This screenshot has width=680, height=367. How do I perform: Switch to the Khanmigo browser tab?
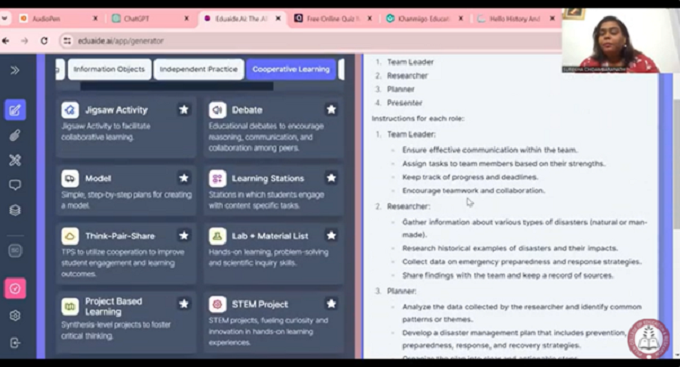[x=424, y=19]
